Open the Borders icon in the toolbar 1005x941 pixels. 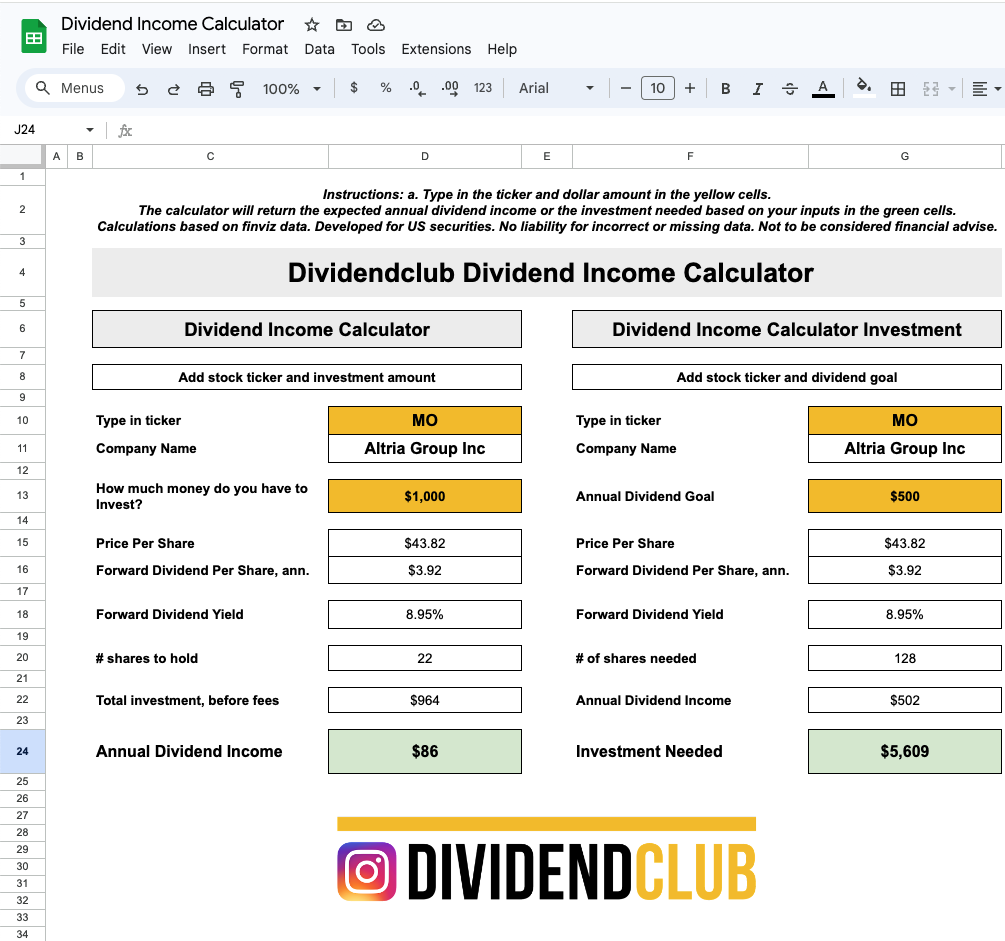pos(897,88)
